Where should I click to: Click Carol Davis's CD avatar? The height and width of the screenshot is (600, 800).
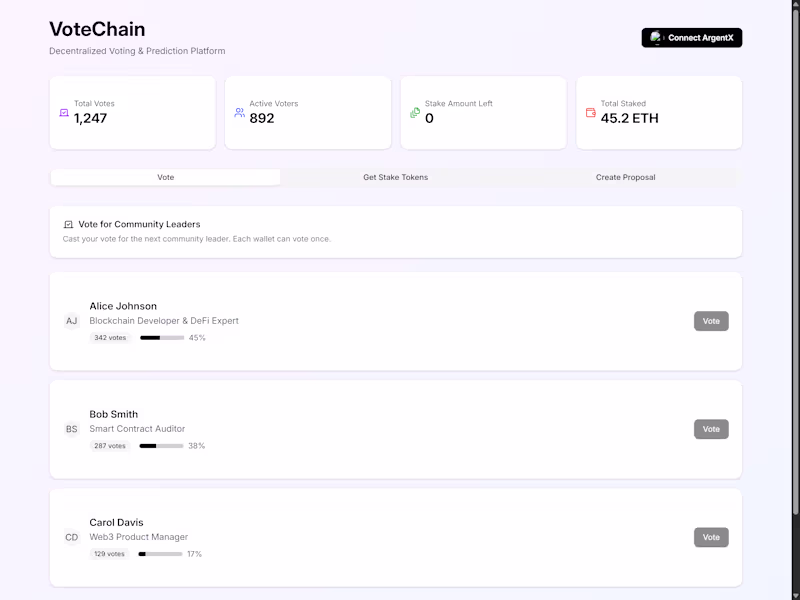71,537
